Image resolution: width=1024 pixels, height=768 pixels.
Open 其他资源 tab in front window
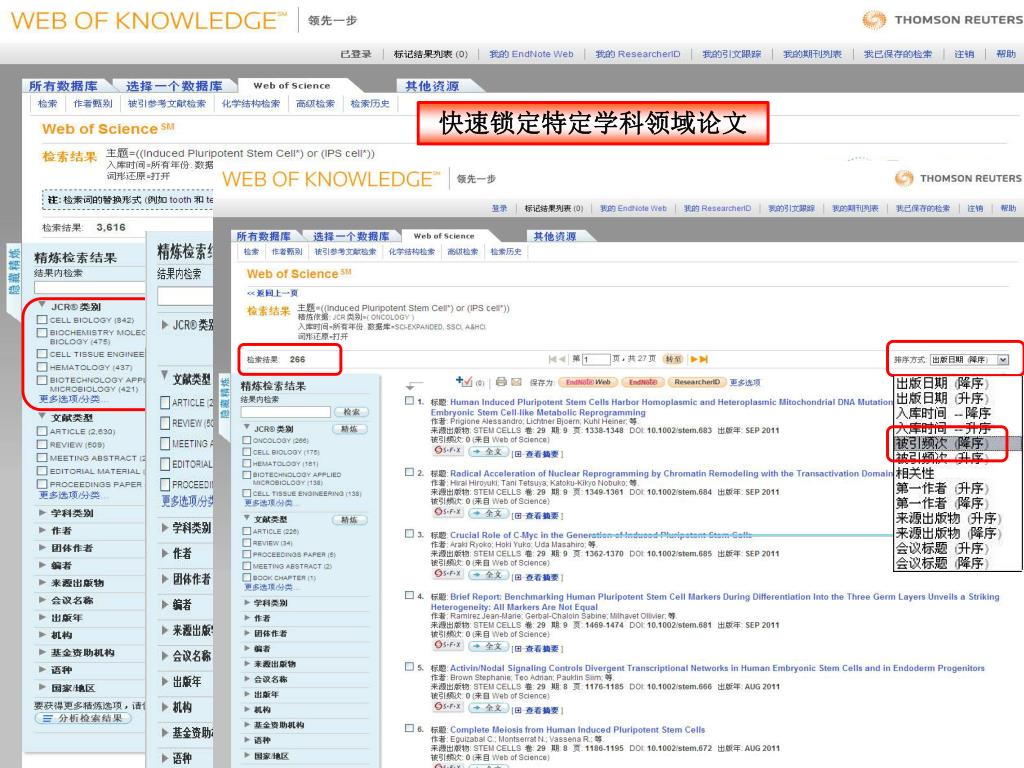pos(554,236)
